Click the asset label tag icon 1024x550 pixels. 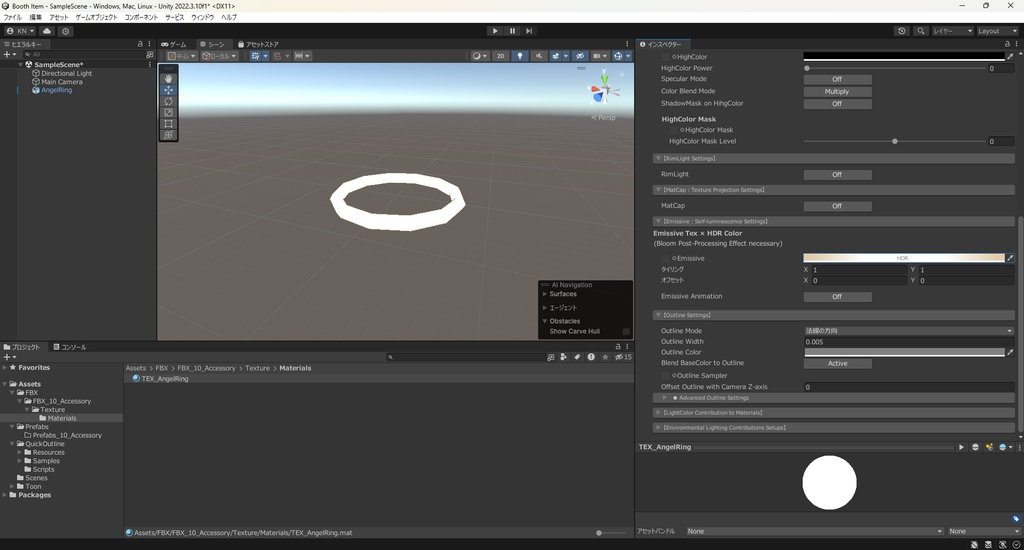(1016, 519)
